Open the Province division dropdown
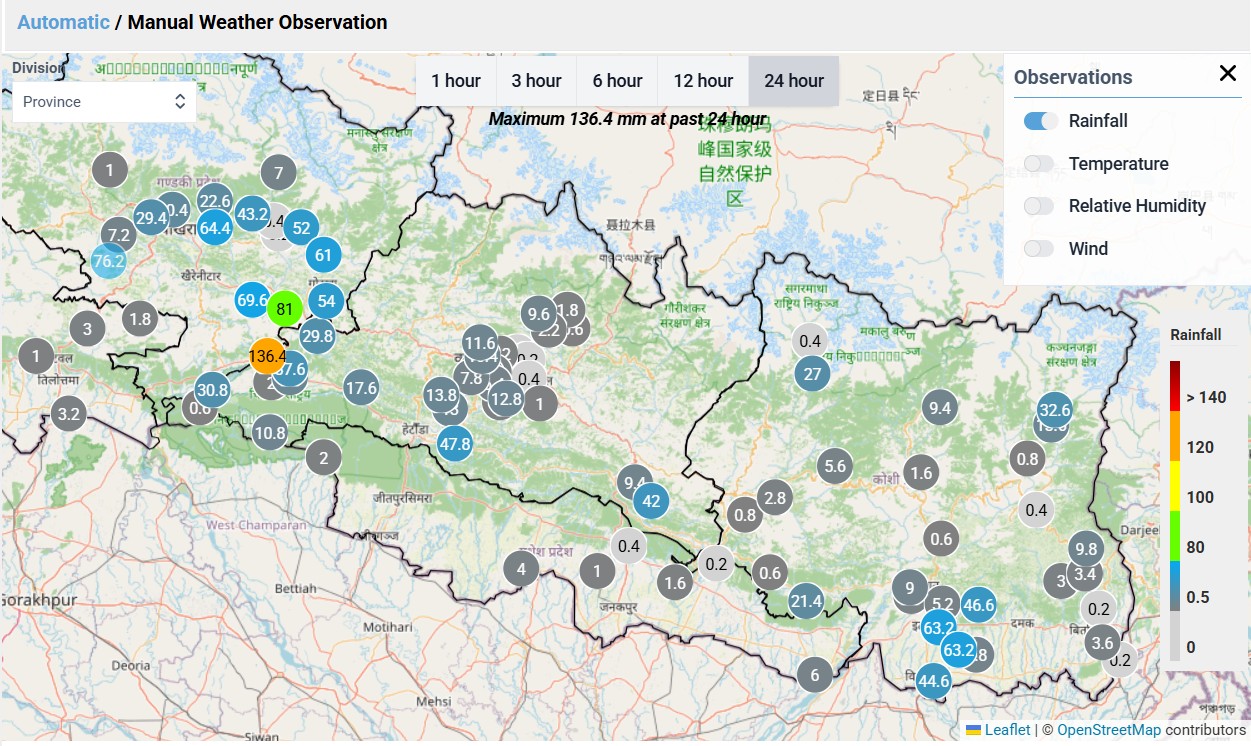Screen dimensions: 1251x746 (104, 102)
